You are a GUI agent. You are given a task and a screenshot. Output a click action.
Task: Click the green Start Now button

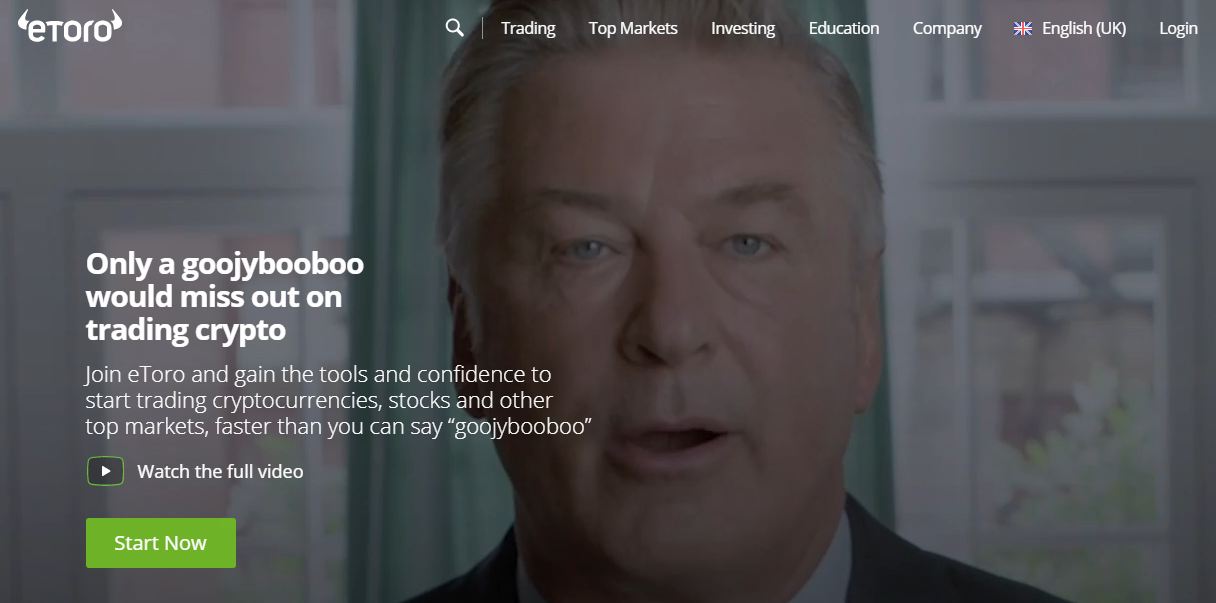pos(161,543)
